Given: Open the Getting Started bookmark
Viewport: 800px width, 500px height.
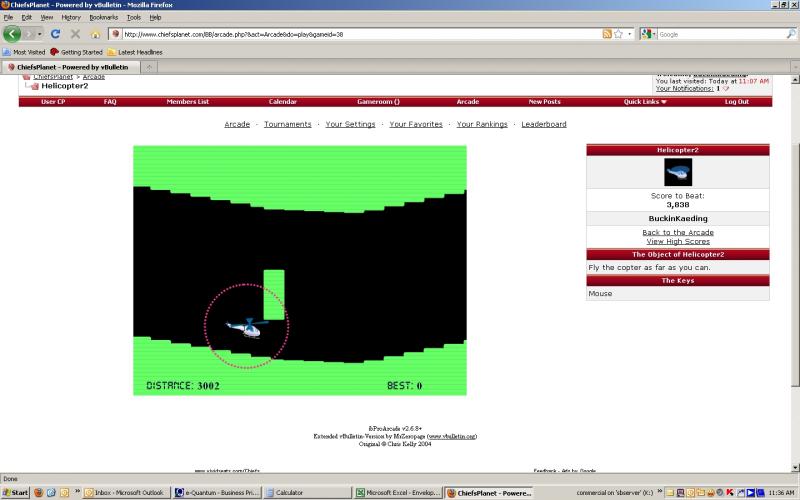Looking at the screenshot, I should [x=77, y=52].
